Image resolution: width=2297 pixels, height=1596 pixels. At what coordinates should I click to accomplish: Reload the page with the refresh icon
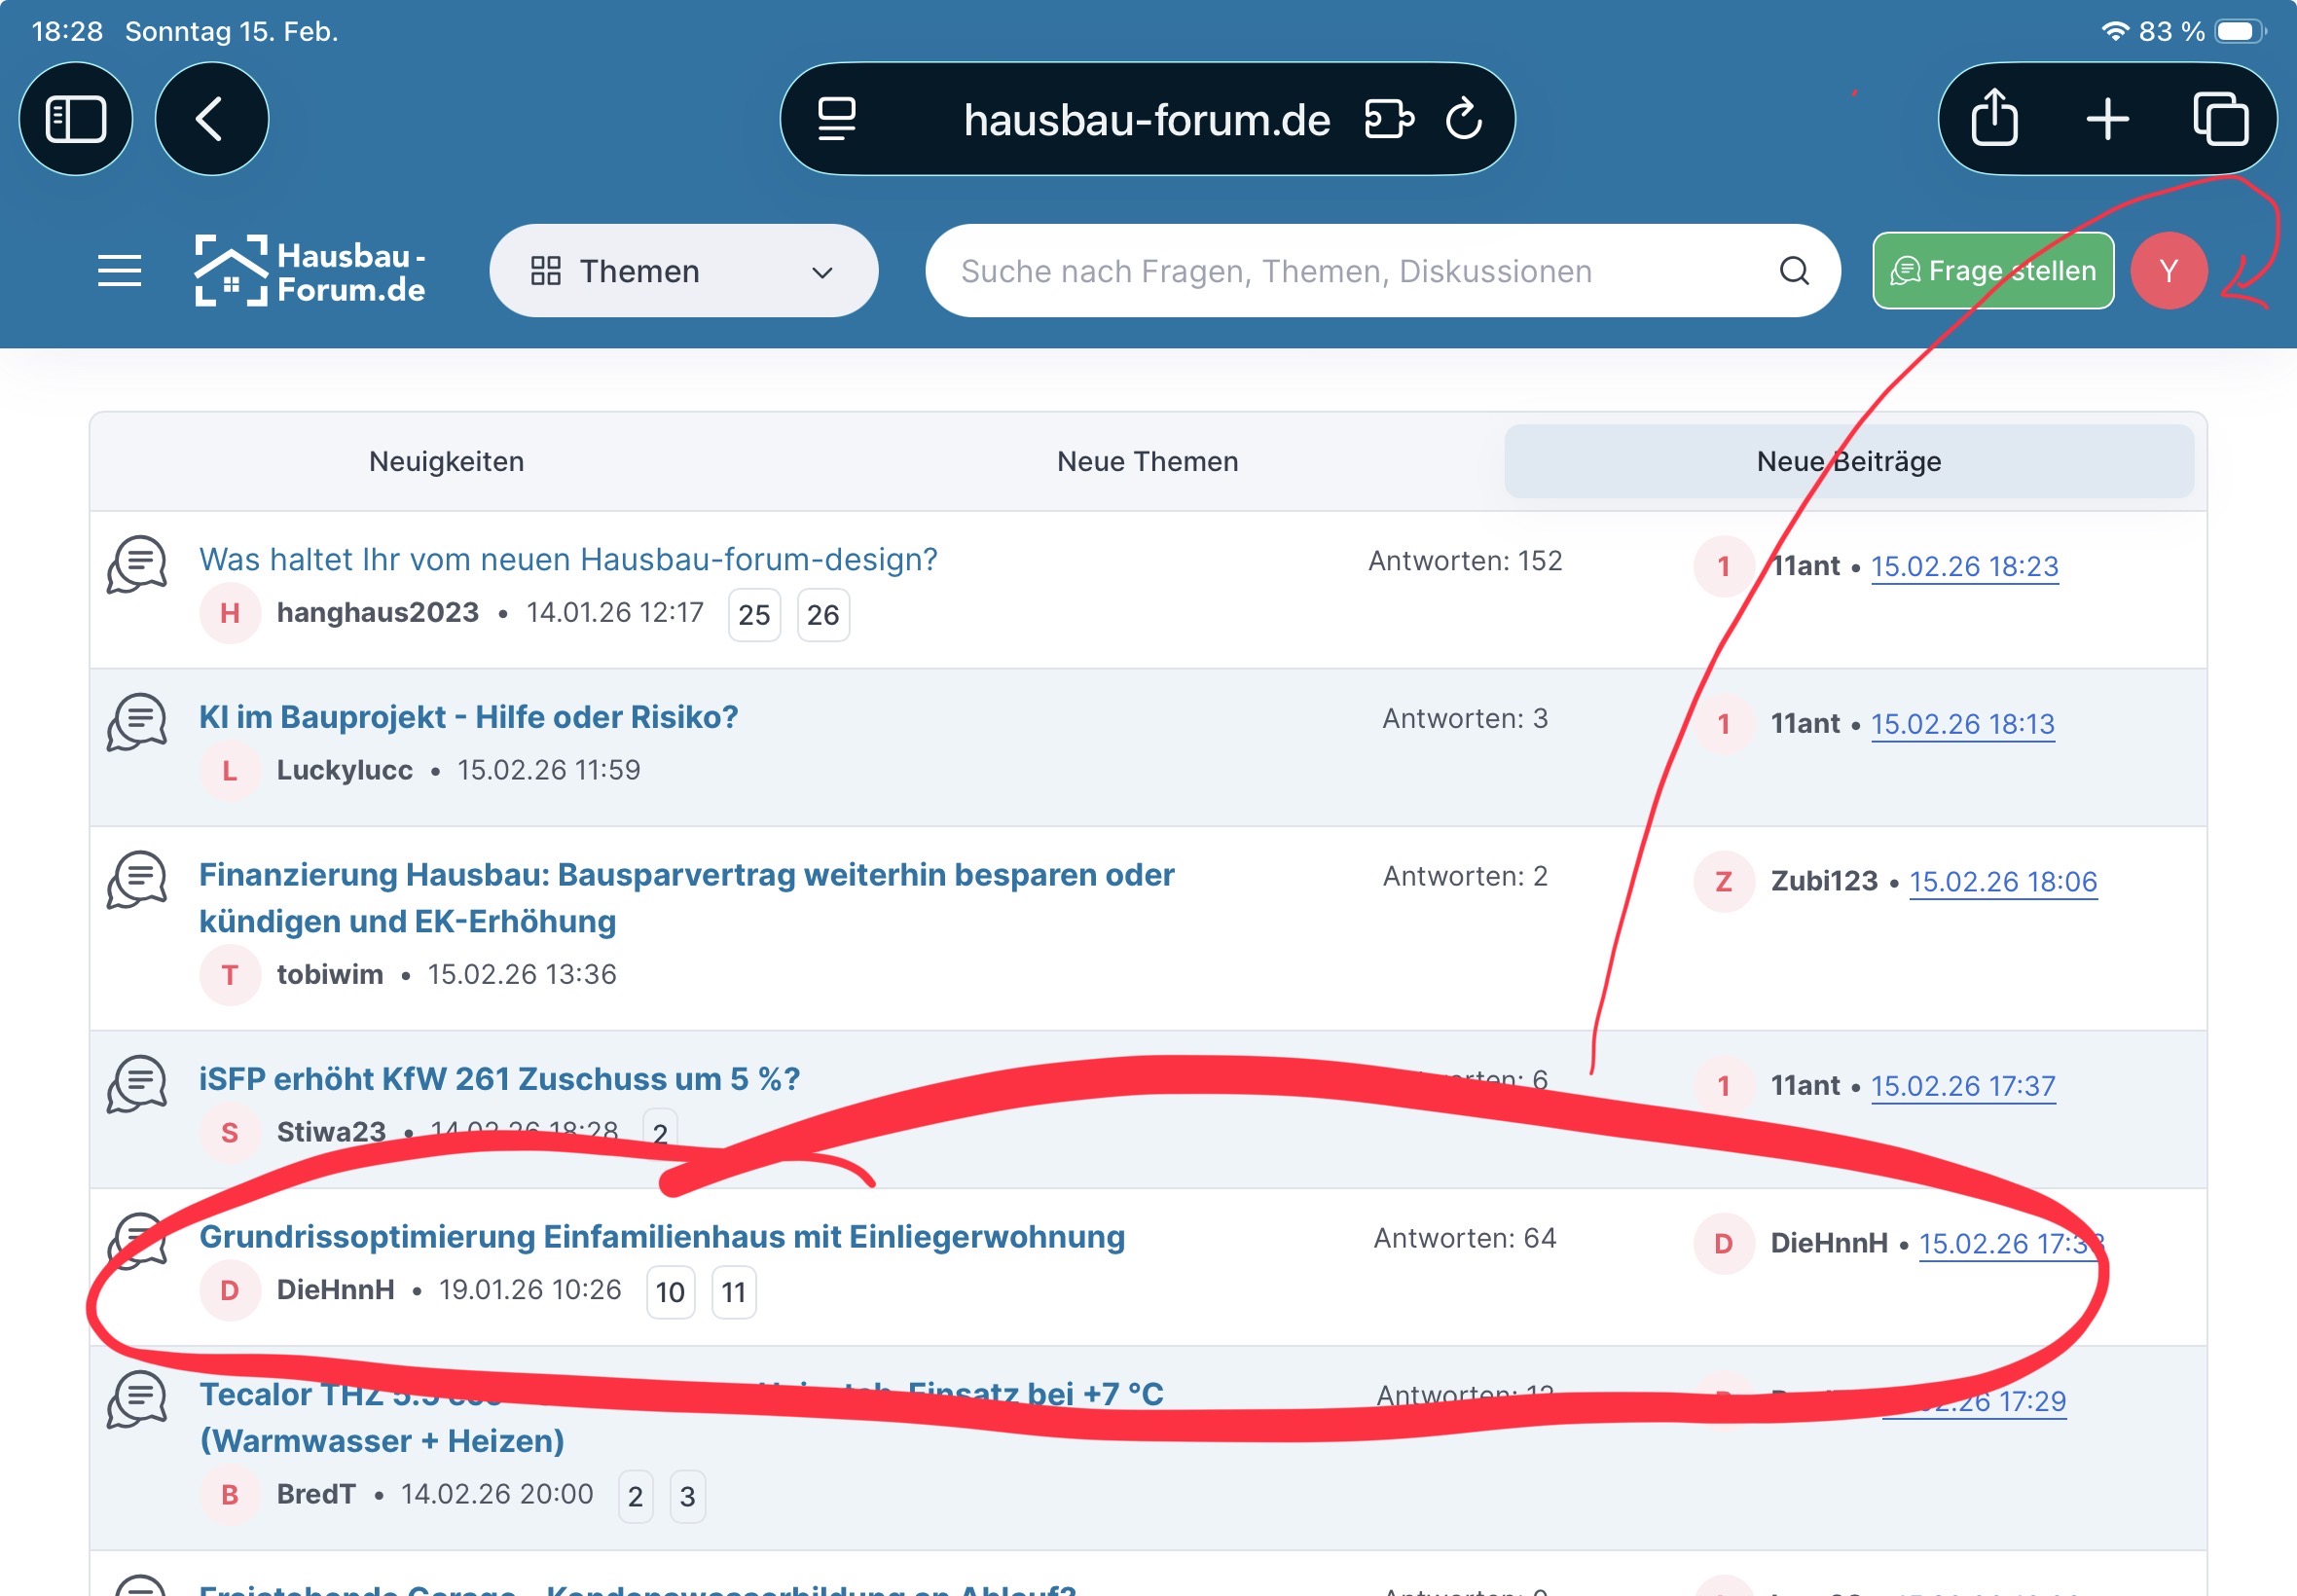coord(1463,119)
